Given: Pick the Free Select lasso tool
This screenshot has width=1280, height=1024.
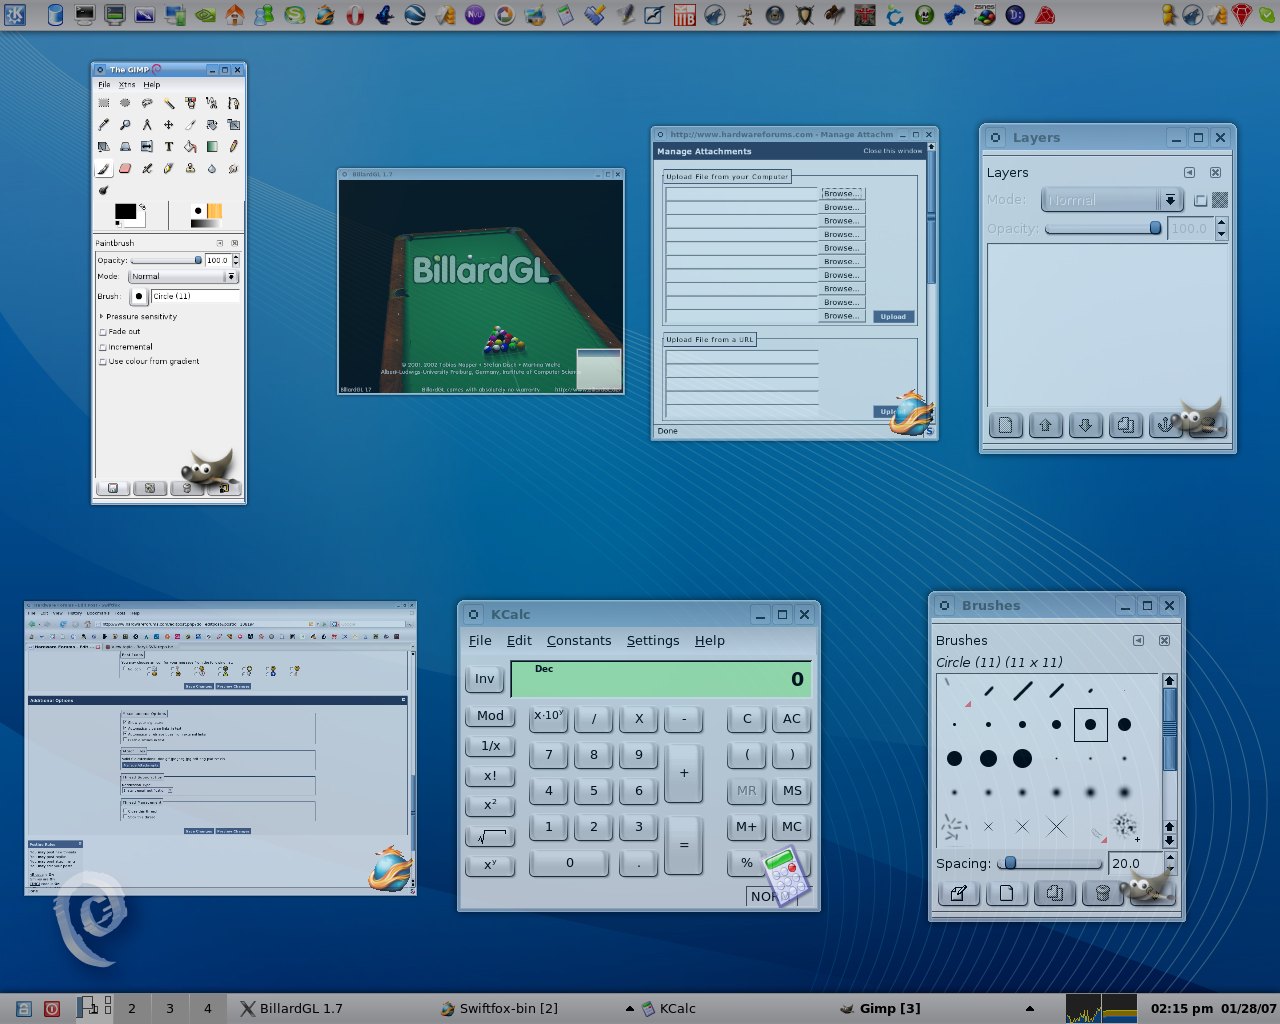Looking at the screenshot, I should click(147, 103).
